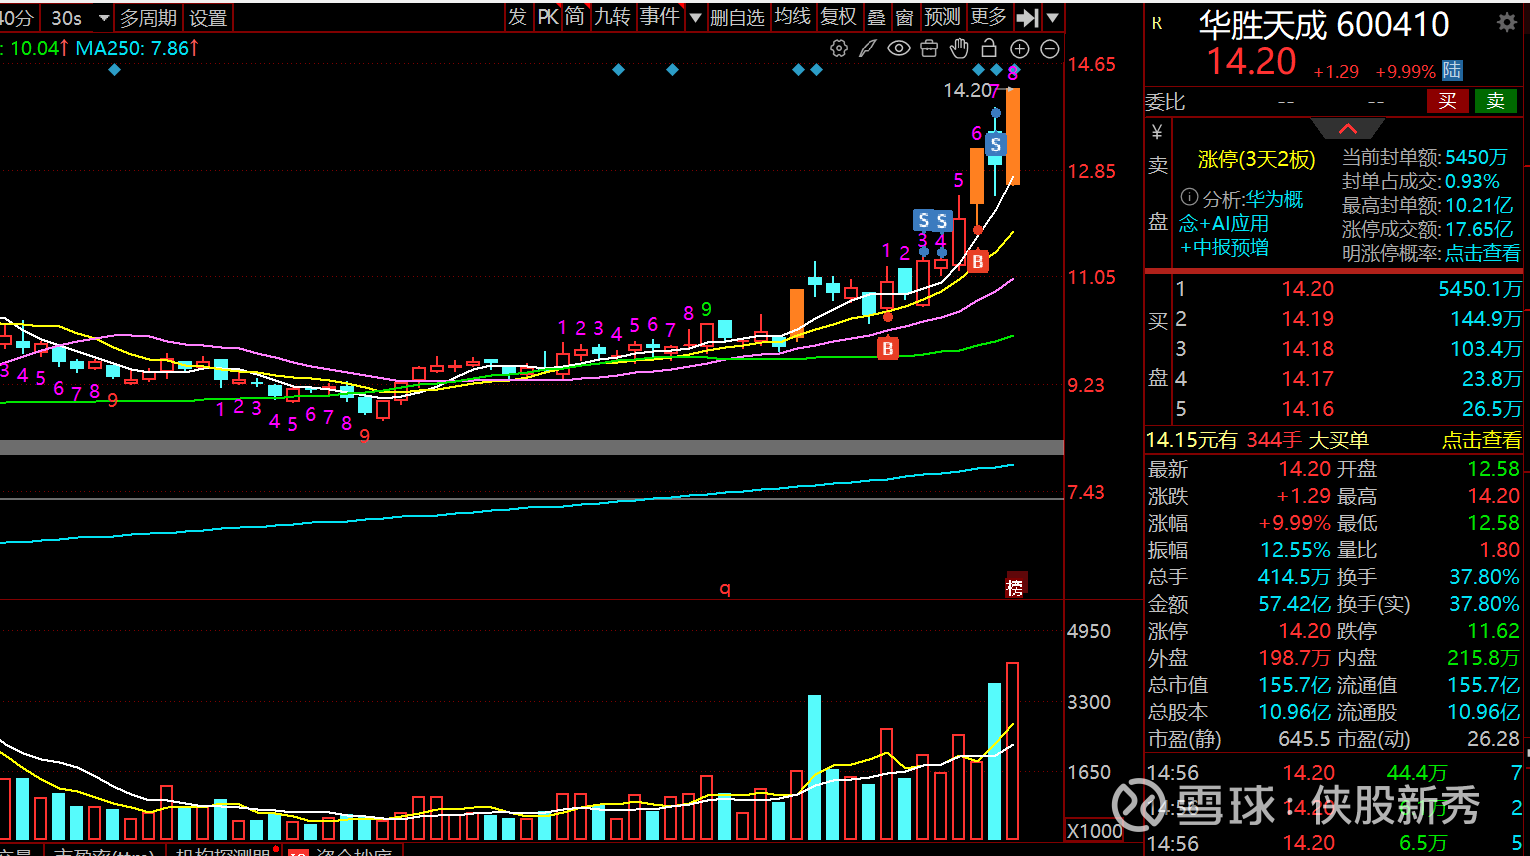Select the drawing pen tool icon
The image size is (1530, 856).
click(x=868, y=48)
